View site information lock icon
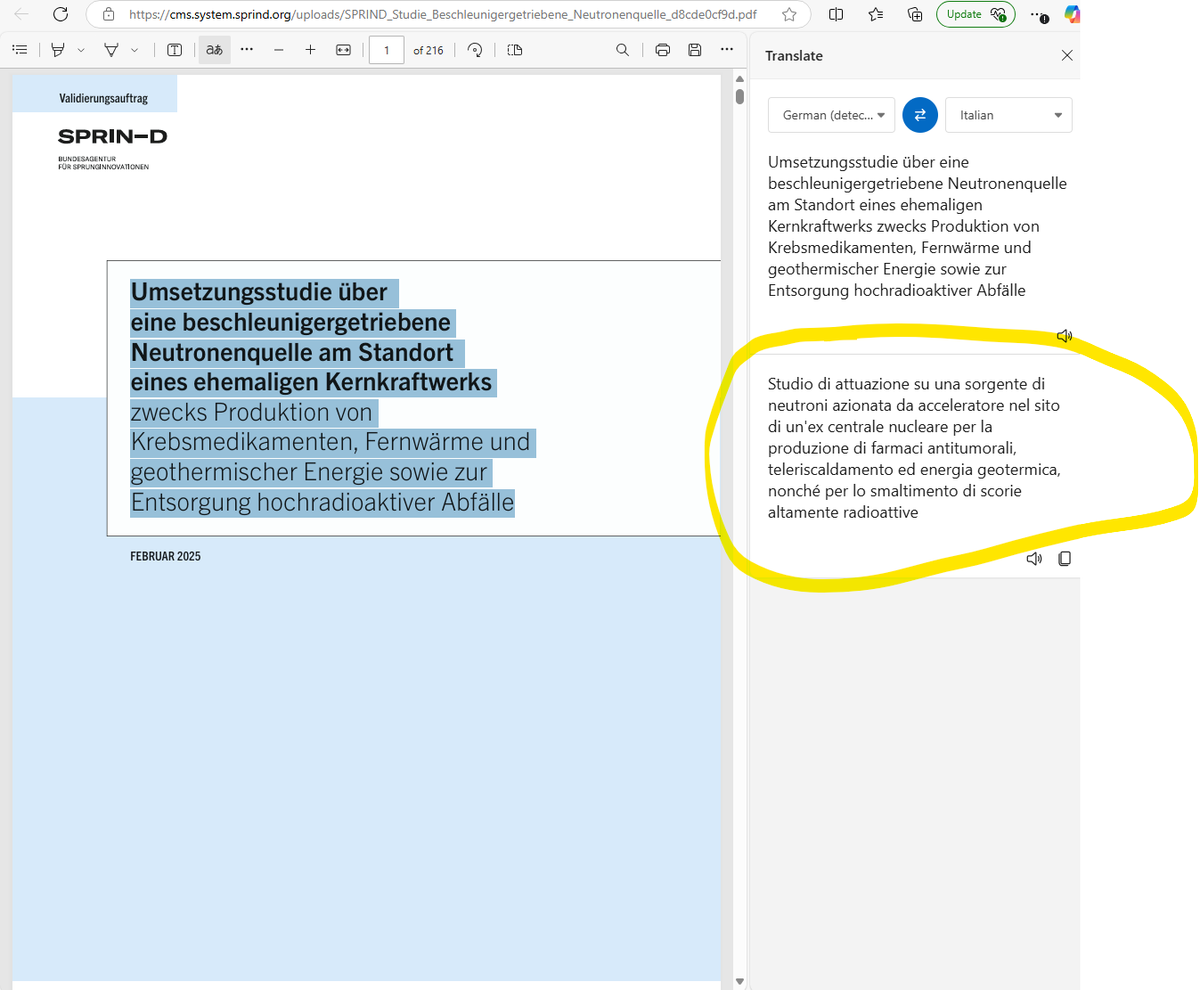1200x990 pixels. (109, 15)
